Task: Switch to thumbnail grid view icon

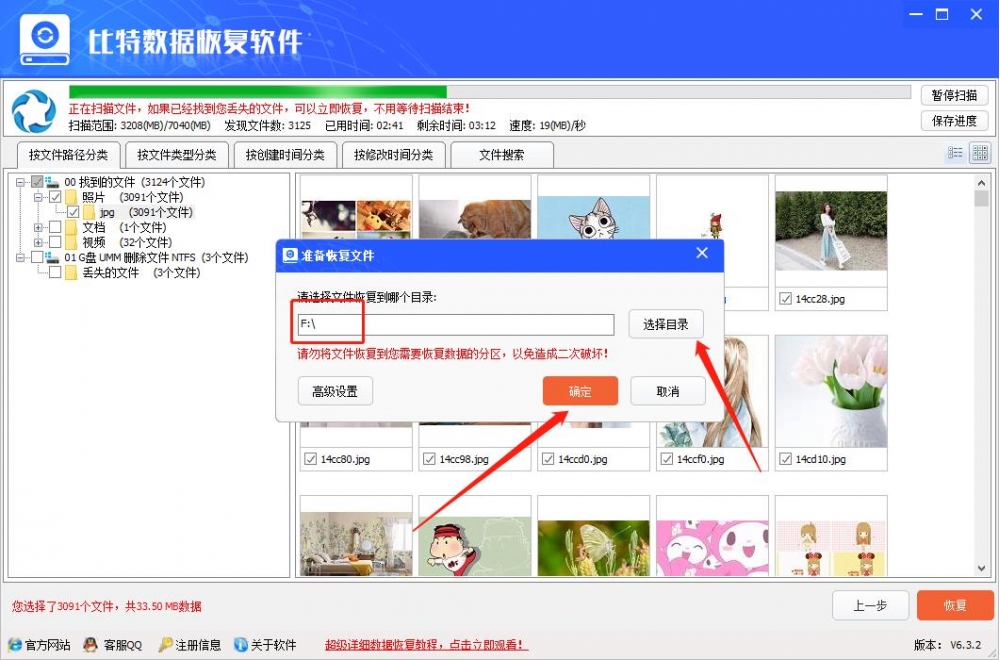Action: pyautogui.click(x=980, y=152)
